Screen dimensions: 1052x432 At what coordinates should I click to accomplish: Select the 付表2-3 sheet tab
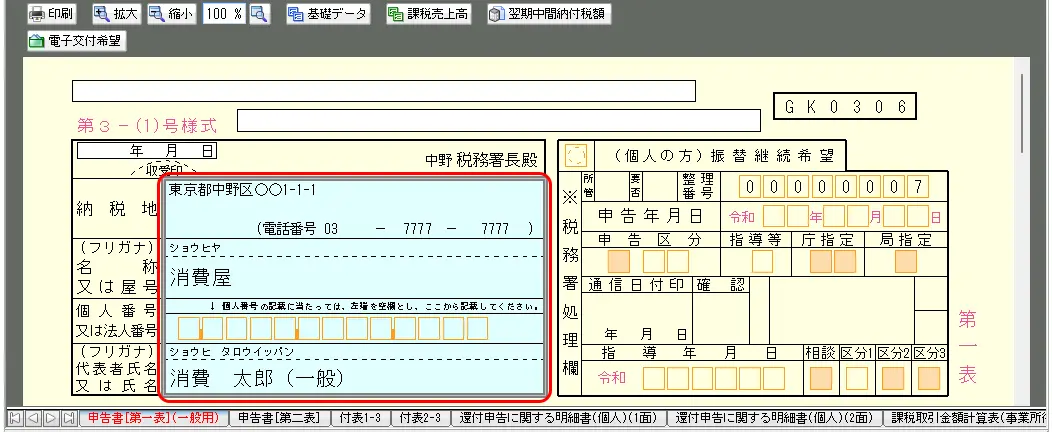420,418
